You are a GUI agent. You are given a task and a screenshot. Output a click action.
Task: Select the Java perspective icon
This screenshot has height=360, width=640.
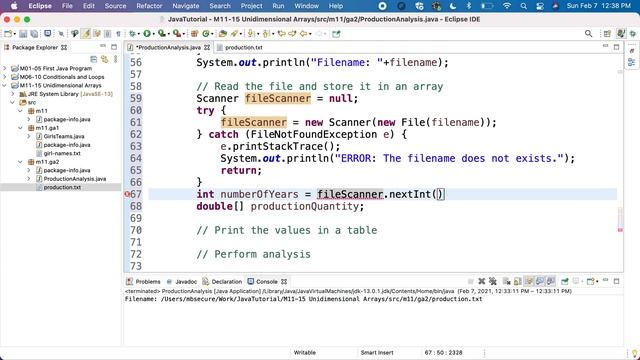[620, 34]
